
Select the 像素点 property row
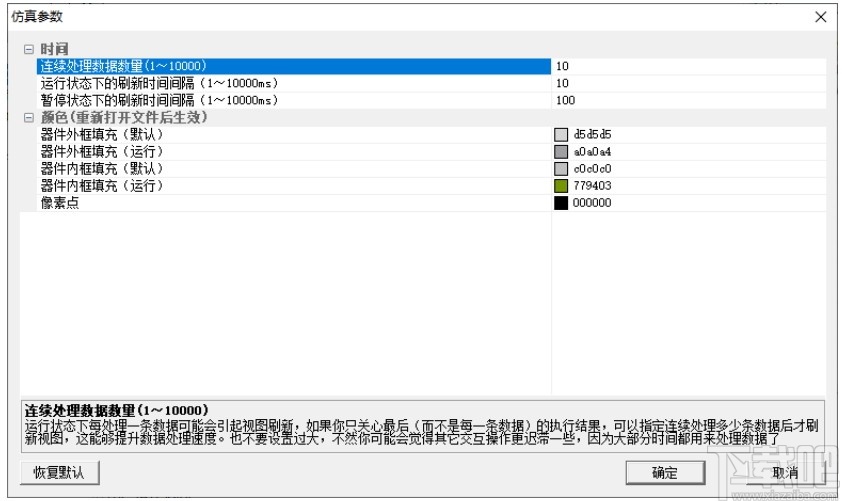pyautogui.click(x=294, y=203)
